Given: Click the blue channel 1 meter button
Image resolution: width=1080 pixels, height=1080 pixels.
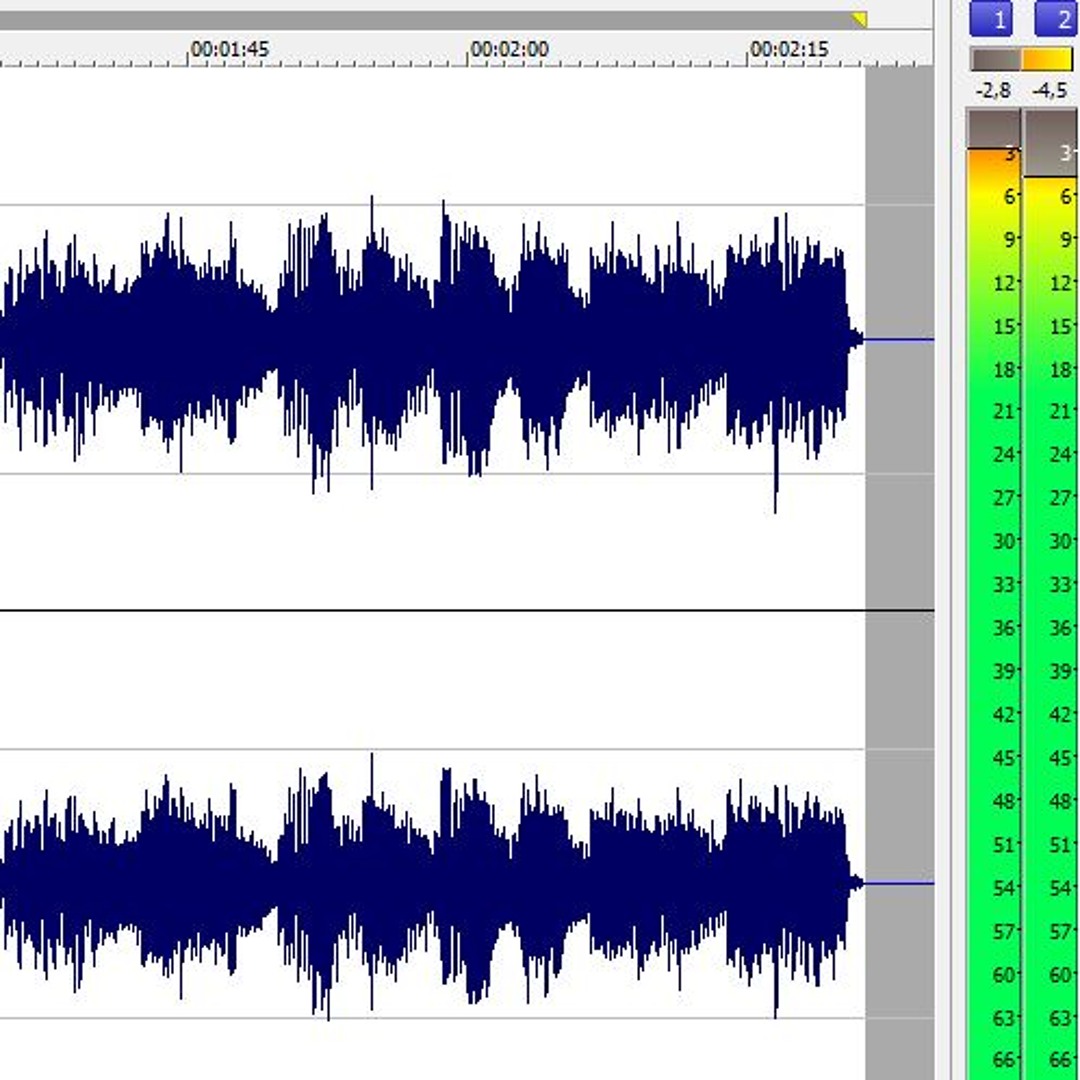Looking at the screenshot, I should tap(990, 19).
